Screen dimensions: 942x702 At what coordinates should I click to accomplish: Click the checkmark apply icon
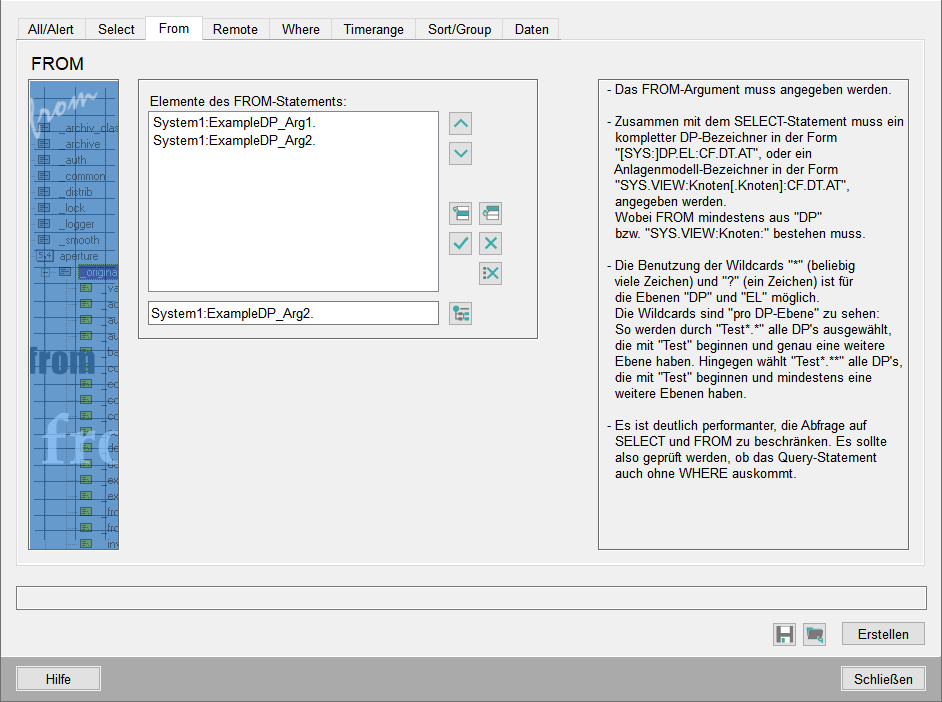(x=460, y=243)
